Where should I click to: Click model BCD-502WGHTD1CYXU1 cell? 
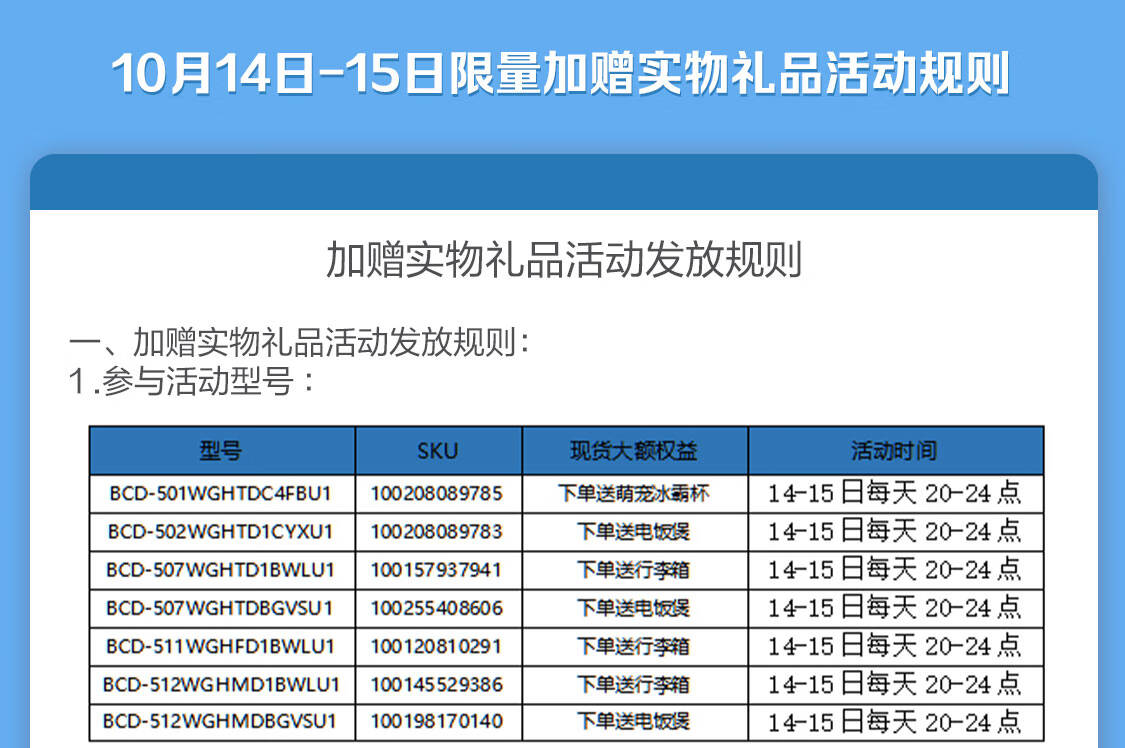pyautogui.click(x=221, y=531)
